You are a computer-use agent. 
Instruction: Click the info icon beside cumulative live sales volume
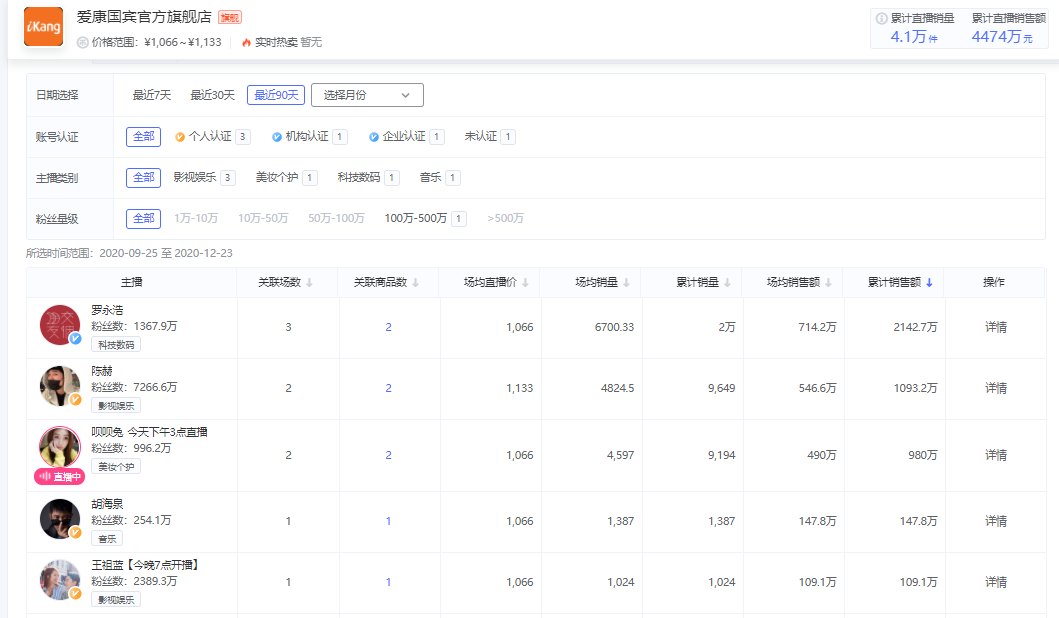tap(881, 18)
